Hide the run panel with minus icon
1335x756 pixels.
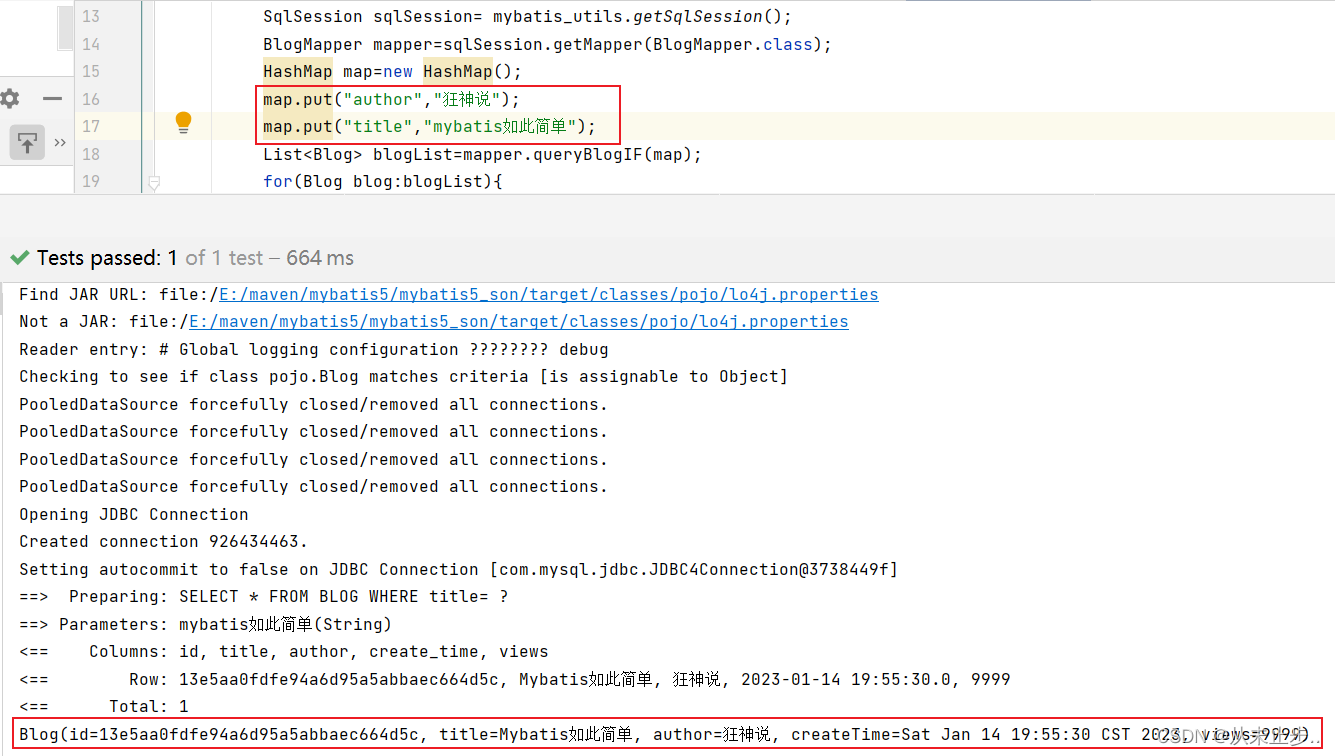click(x=52, y=98)
